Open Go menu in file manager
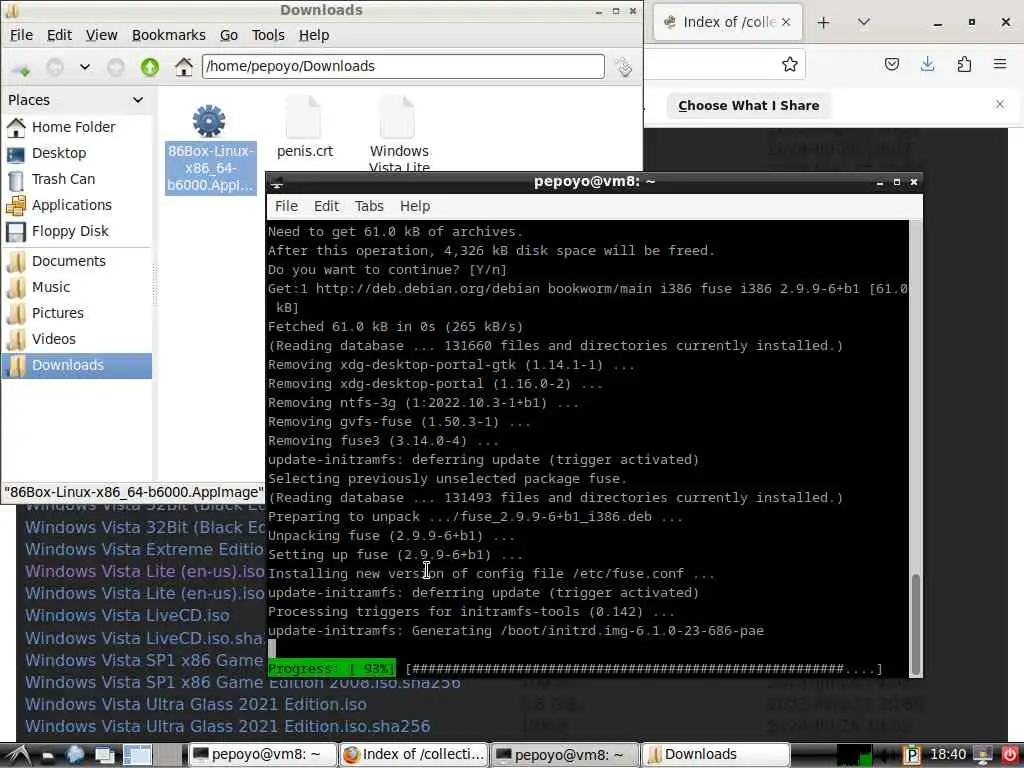 [229, 35]
